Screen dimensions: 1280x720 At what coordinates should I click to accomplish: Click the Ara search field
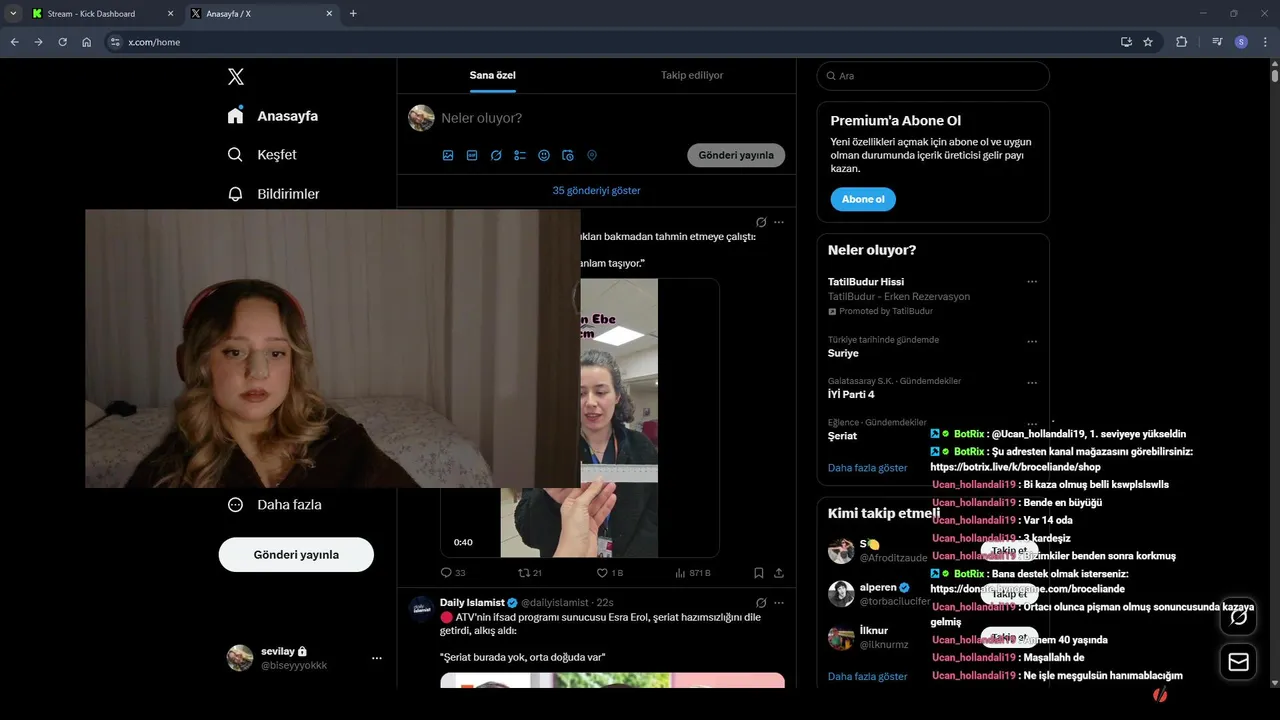[933, 76]
